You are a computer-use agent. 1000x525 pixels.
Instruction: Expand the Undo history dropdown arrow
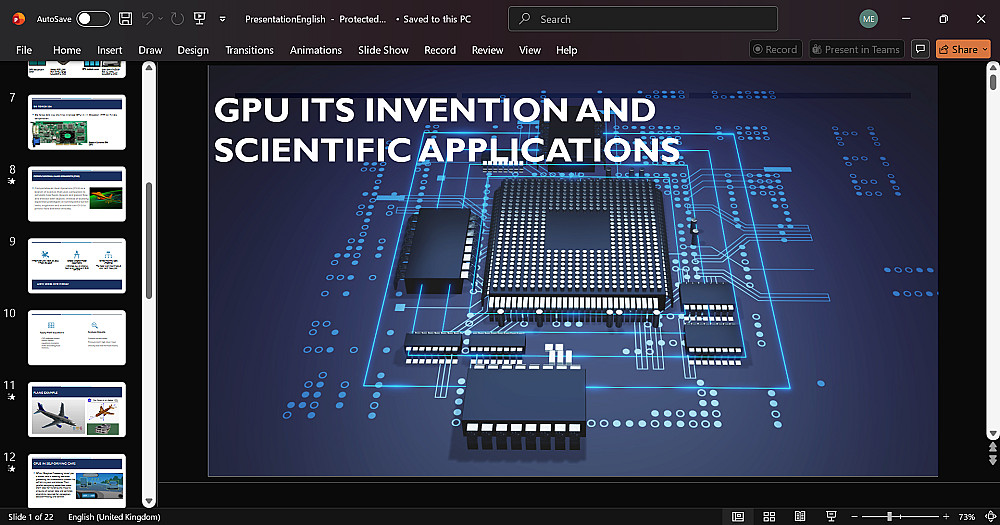coord(160,19)
